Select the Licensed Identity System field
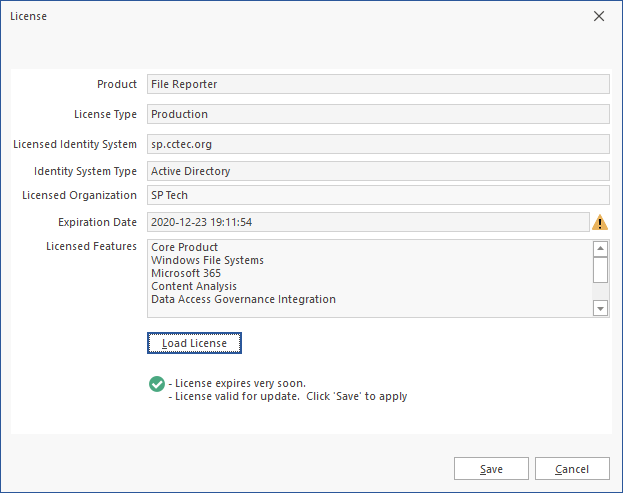The width and height of the screenshot is (623, 493). (378, 144)
